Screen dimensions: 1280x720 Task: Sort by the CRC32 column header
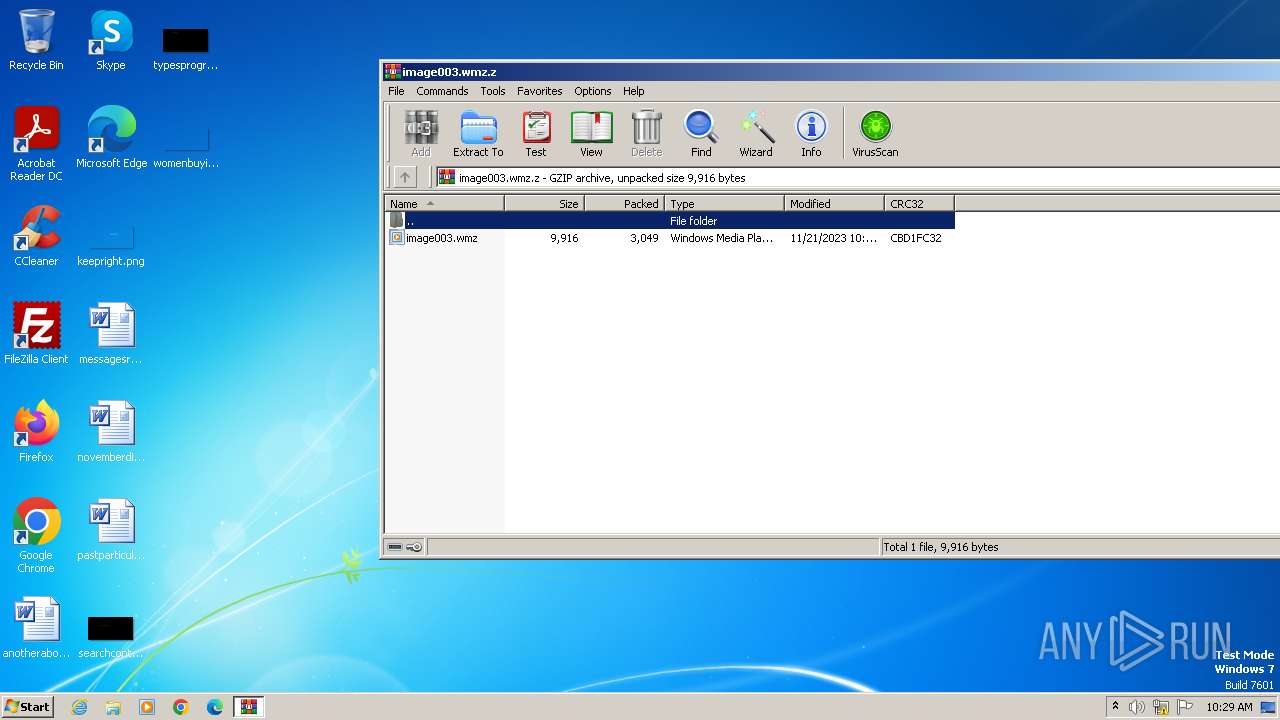(x=919, y=204)
